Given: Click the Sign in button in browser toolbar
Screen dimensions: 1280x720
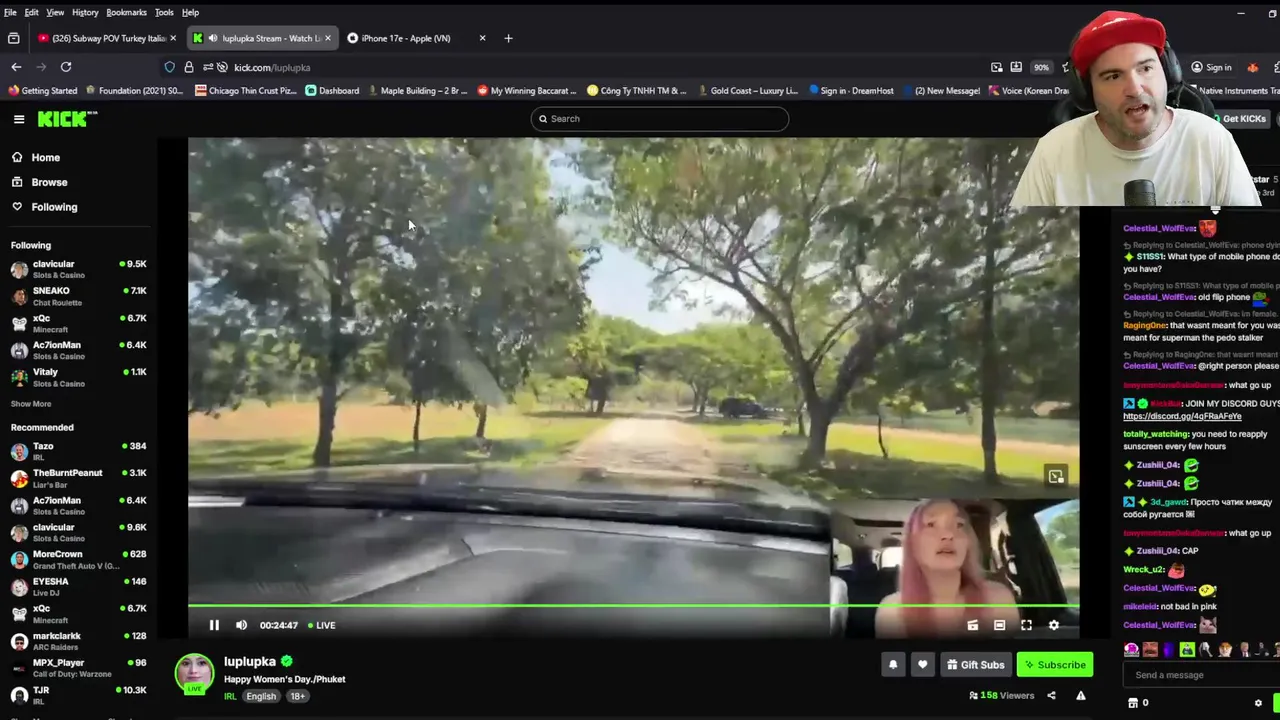Looking at the screenshot, I should tap(1211, 67).
